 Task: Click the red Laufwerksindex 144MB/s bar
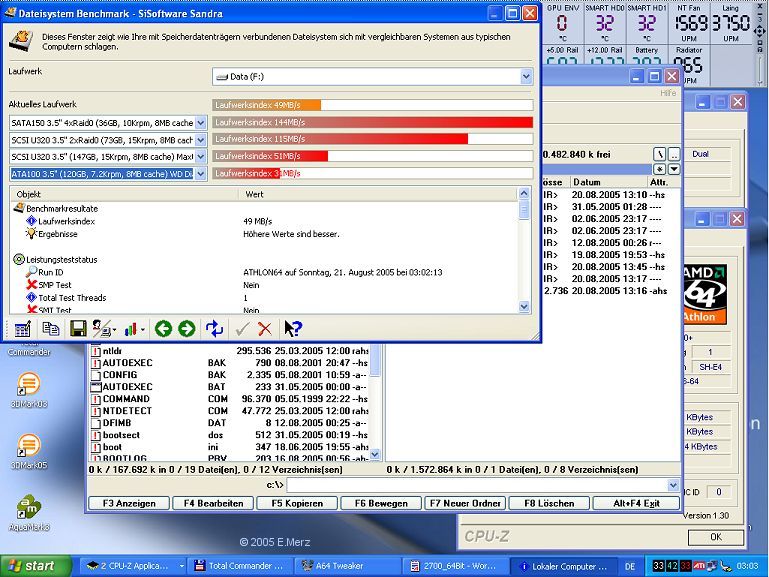pyautogui.click(x=373, y=123)
